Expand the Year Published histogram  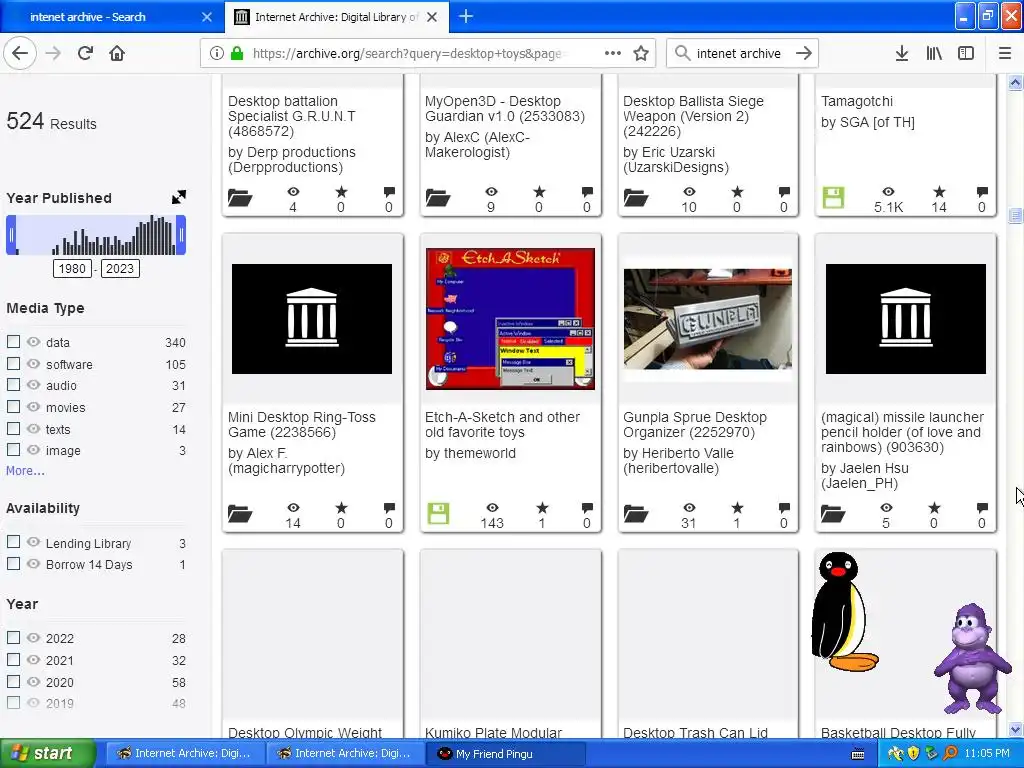coord(179,197)
